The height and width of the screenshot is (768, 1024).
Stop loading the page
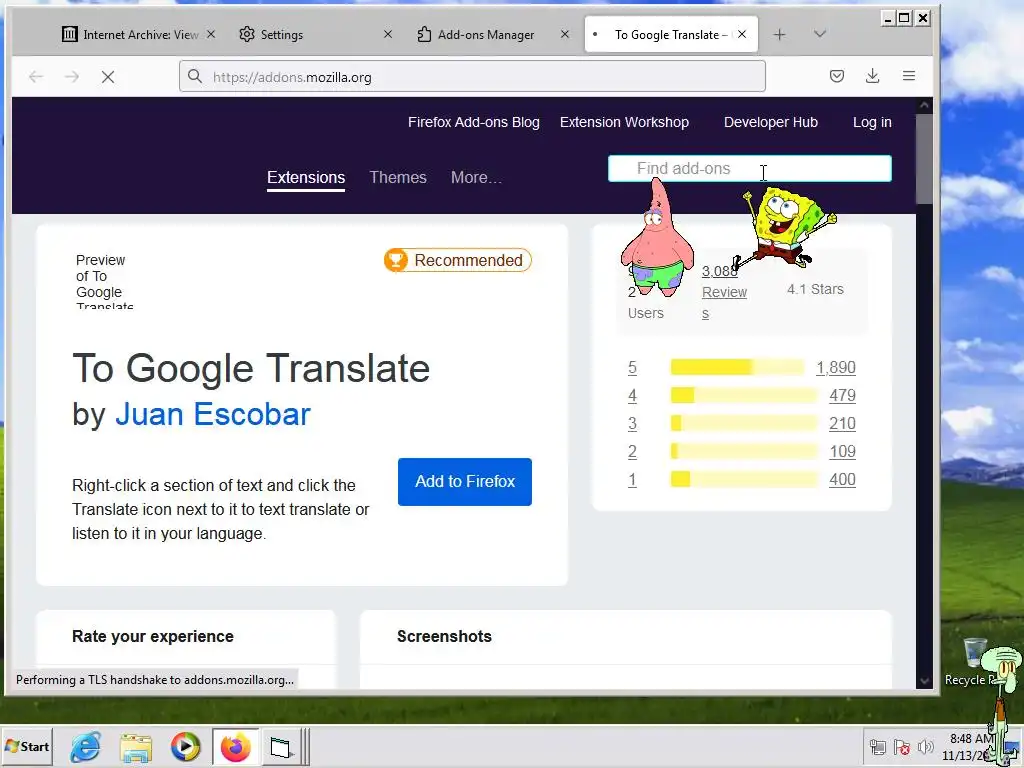pos(108,77)
